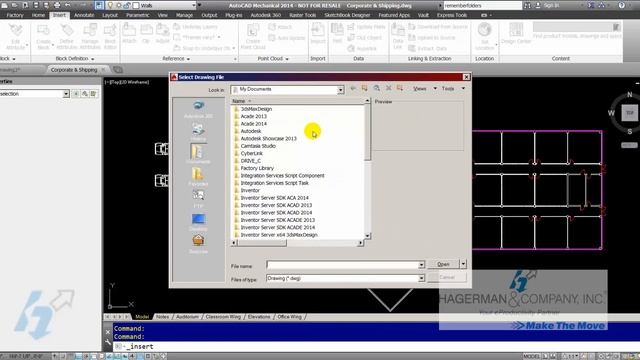
Task: Switch to the Corporate & Shipping drawing tab
Action: coord(74,70)
